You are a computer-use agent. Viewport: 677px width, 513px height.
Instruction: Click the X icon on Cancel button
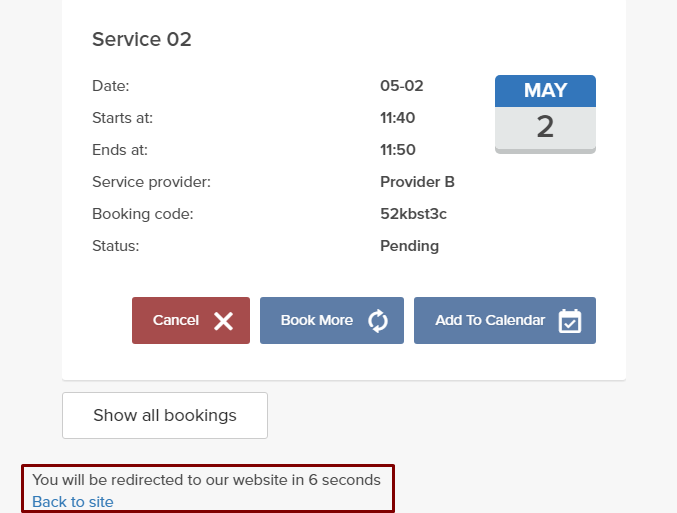point(223,321)
